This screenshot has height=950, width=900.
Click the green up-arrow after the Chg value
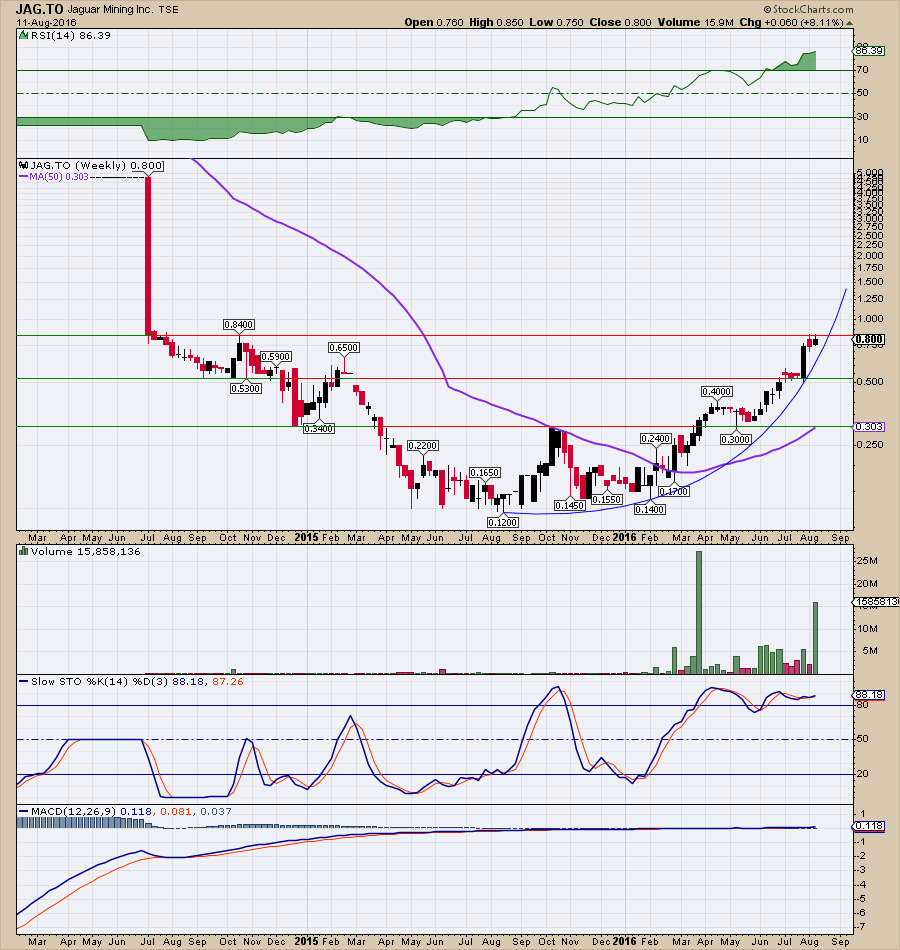849,23
